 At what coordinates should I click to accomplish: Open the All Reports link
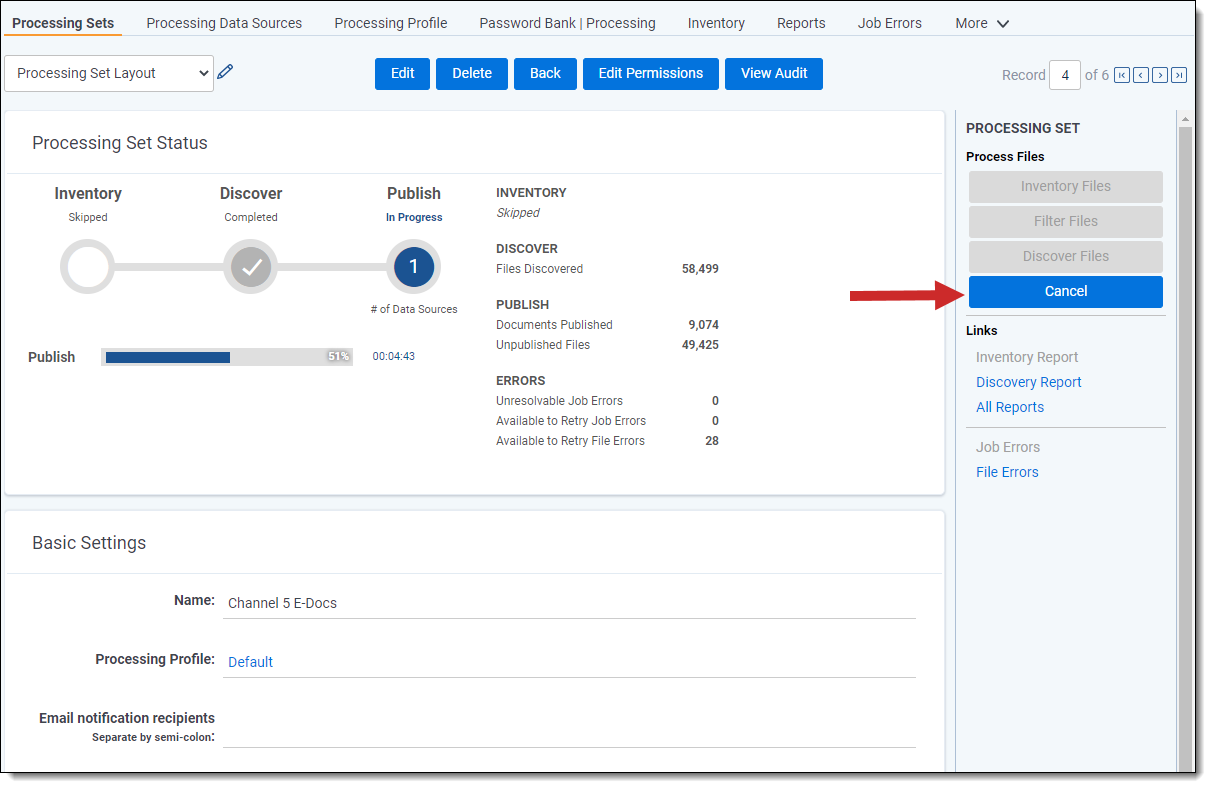1010,407
